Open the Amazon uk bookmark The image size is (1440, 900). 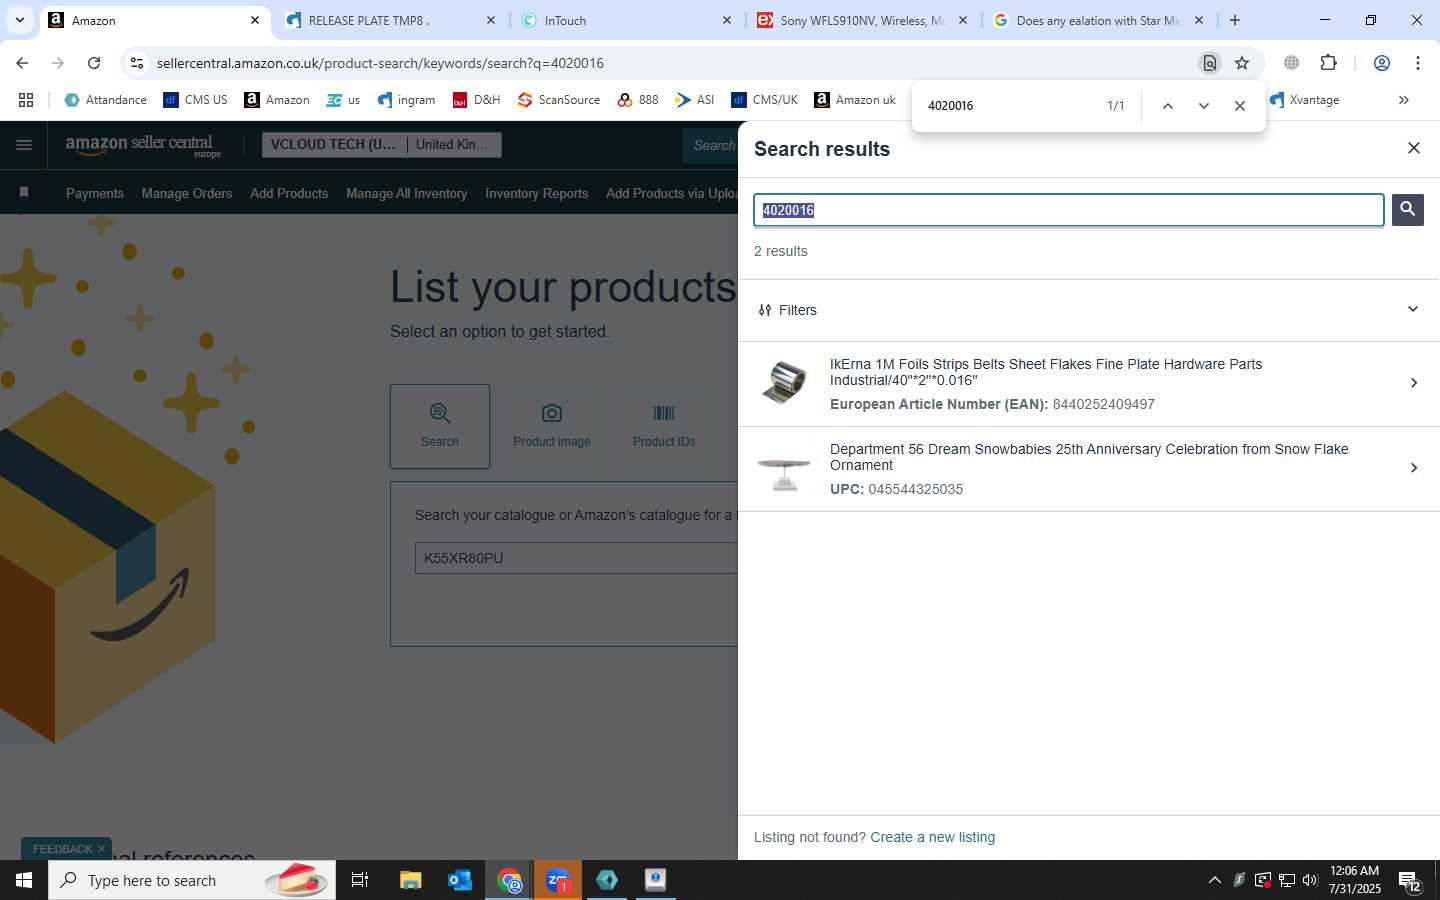tap(855, 100)
